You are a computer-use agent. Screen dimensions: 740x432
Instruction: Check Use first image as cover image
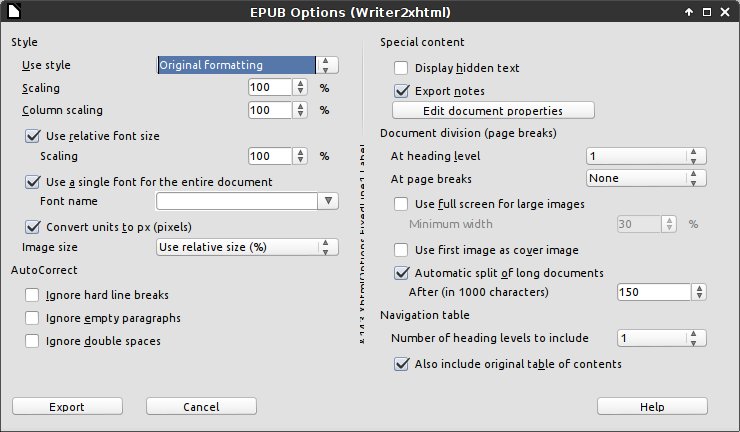401,250
